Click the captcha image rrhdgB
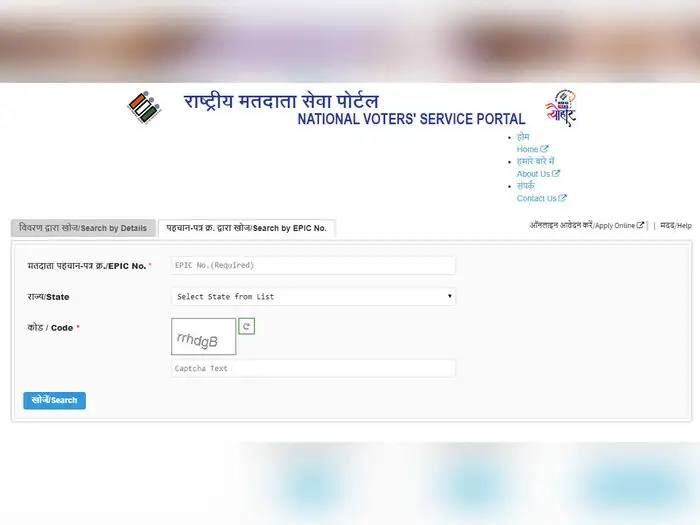700x525 pixels. pos(204,337)
